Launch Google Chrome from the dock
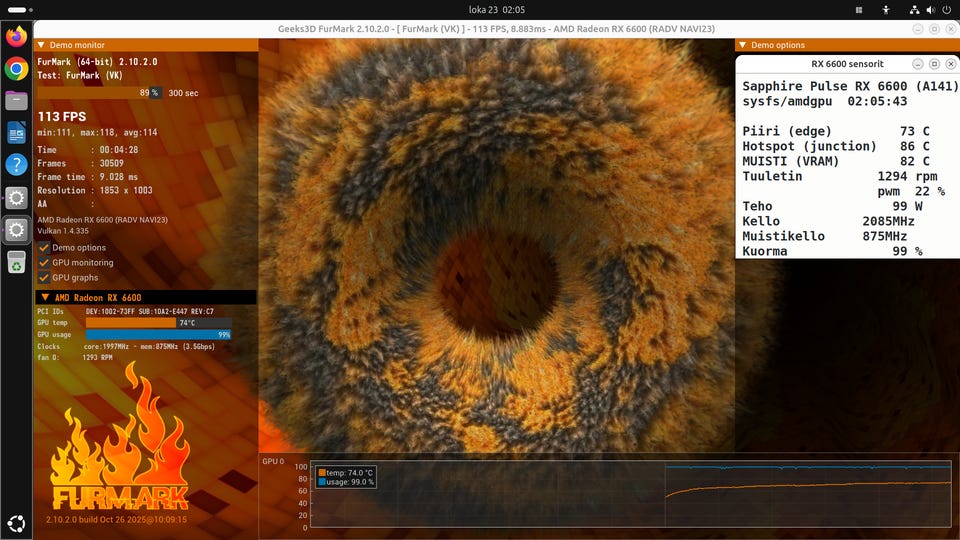The width and height of the screenshot is (960, 540). 17,69
